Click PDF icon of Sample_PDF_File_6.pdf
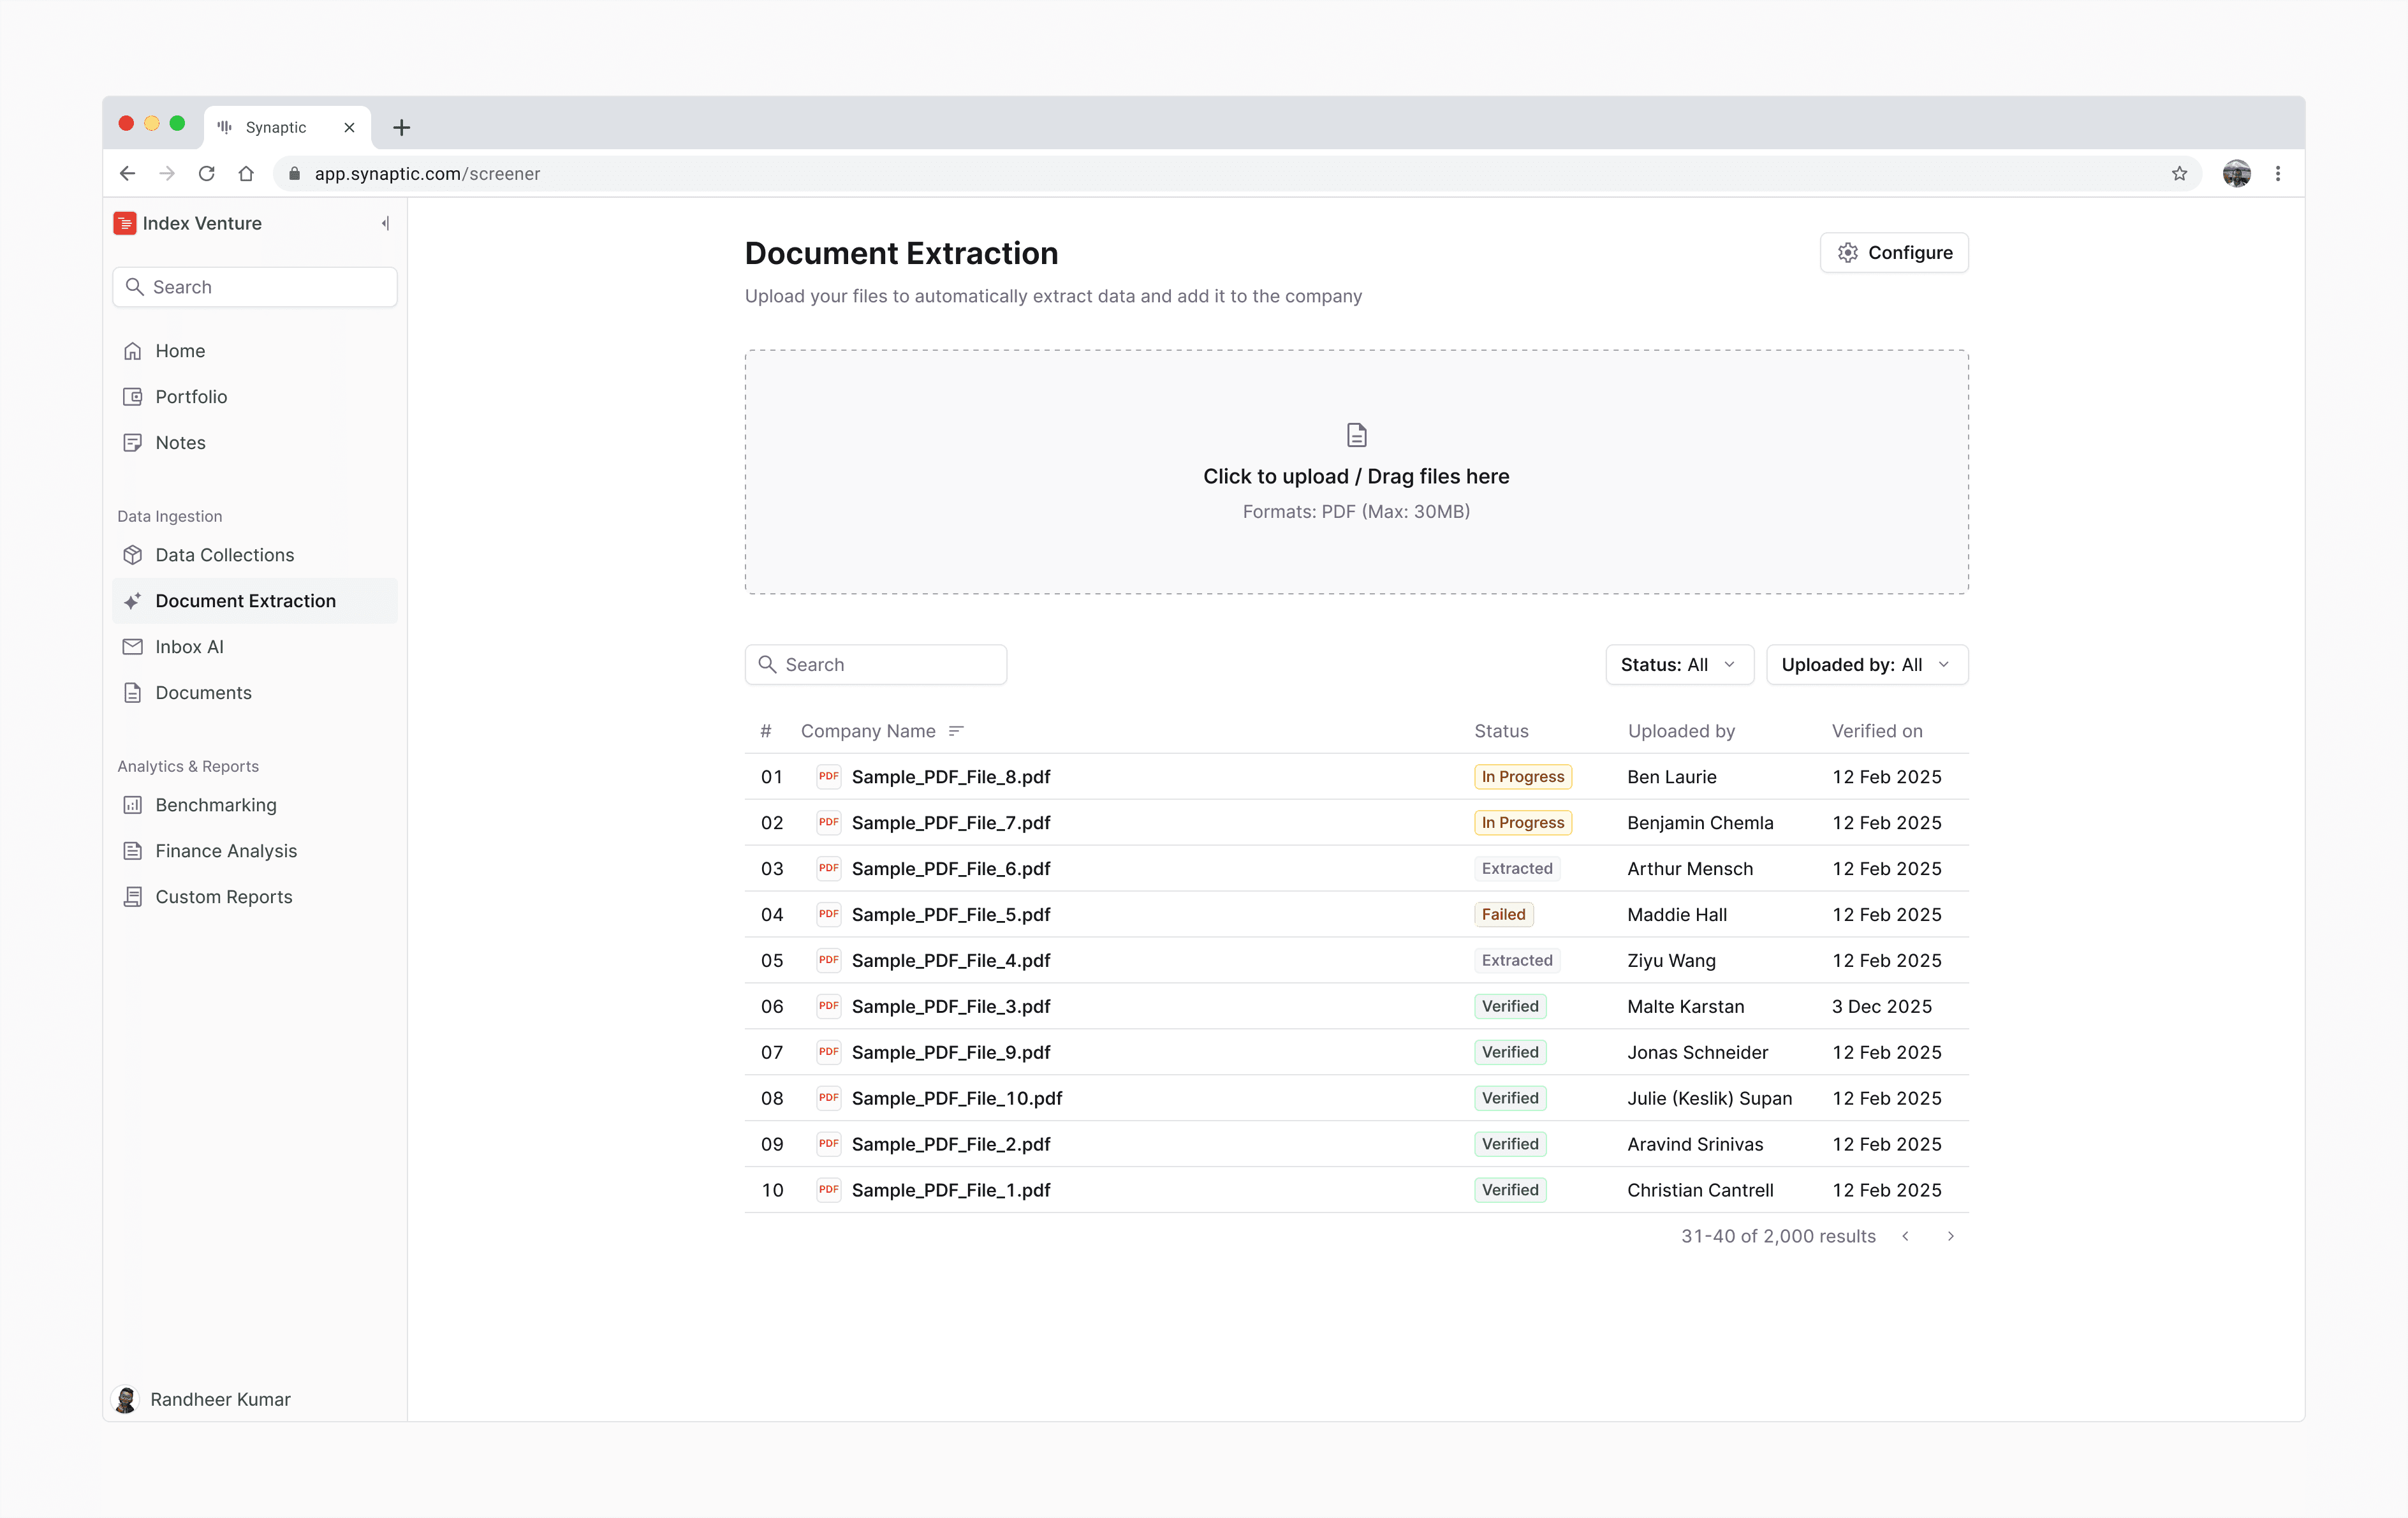 (829, 869)
